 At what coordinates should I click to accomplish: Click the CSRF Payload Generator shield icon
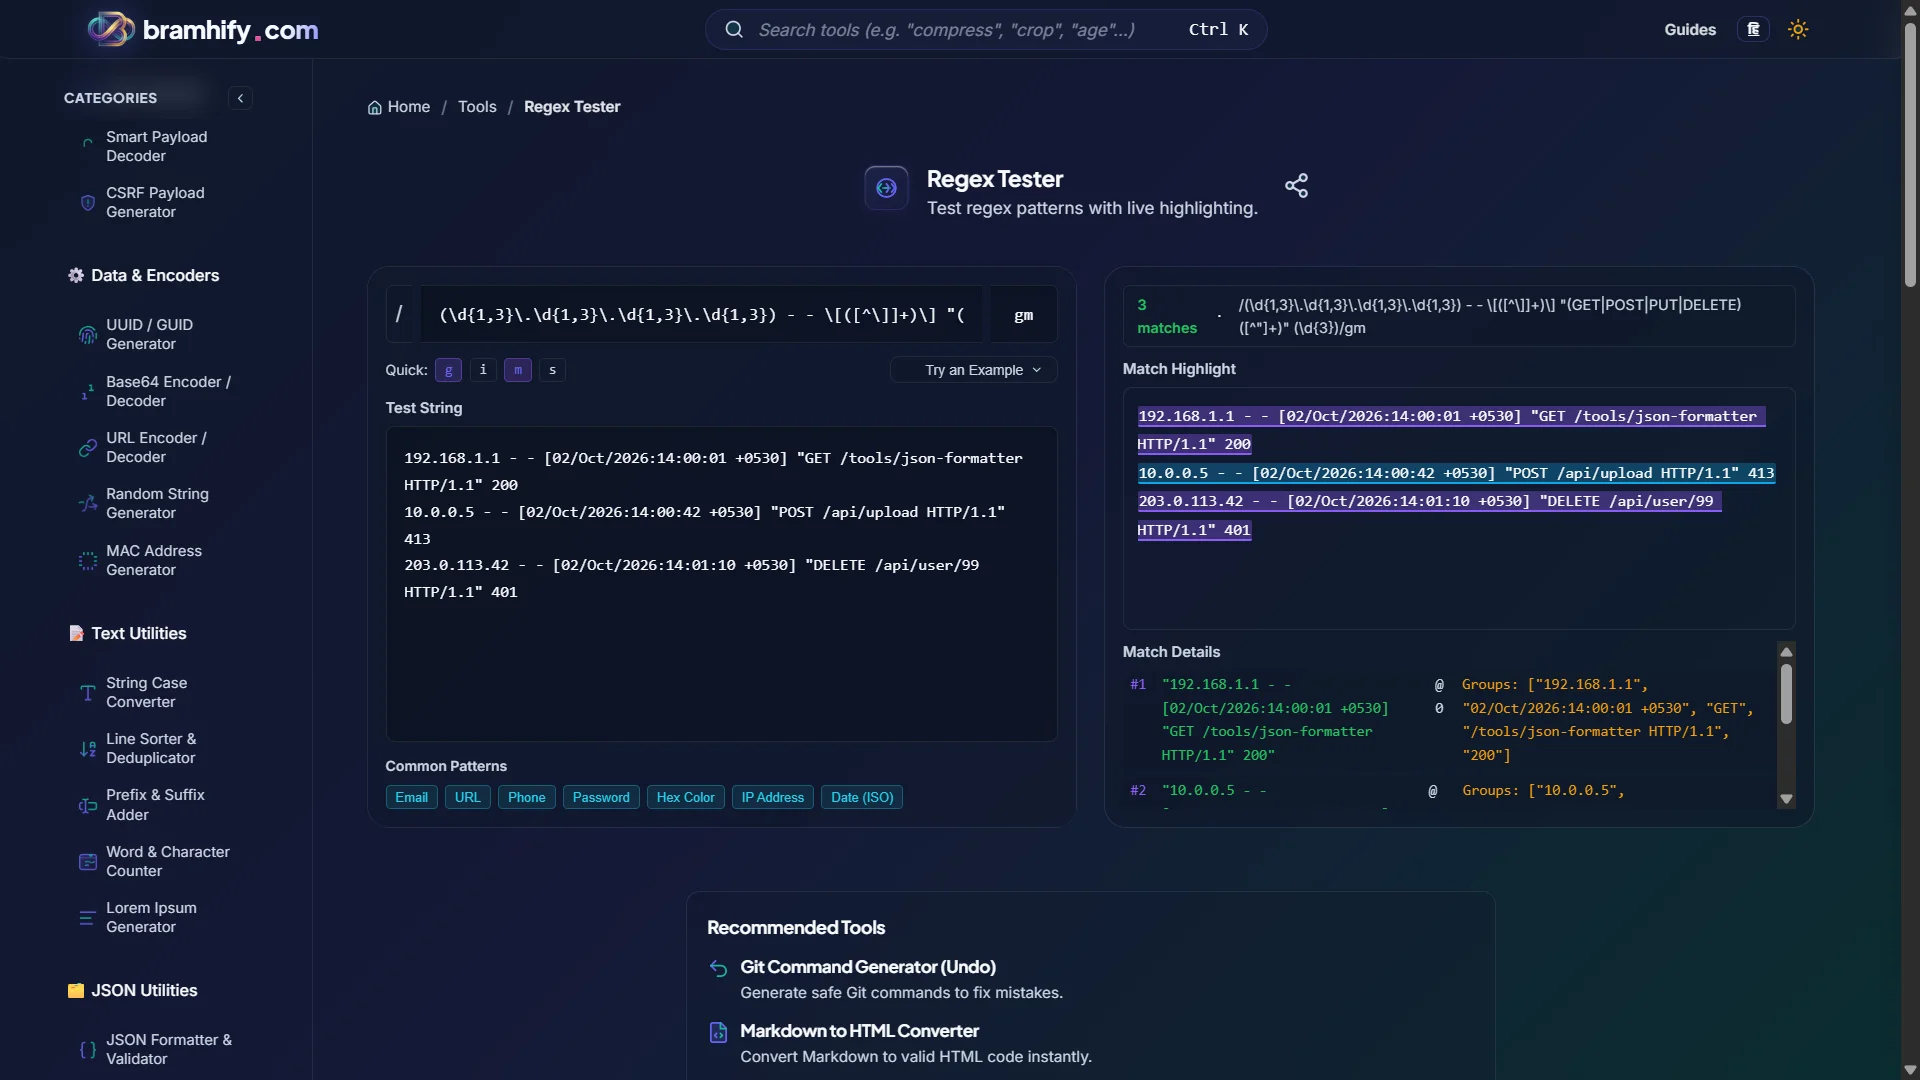88,203
